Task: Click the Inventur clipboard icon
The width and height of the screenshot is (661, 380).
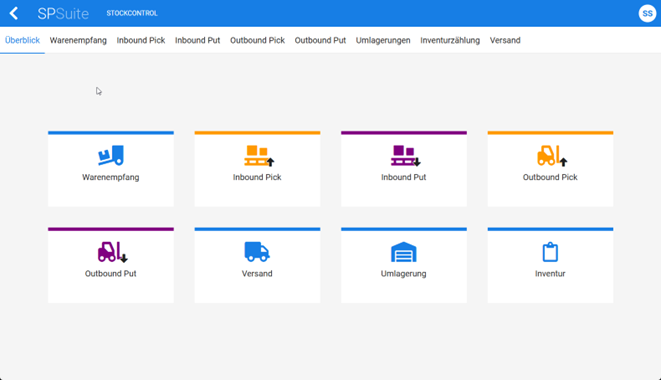Action: tap(550, 252)
